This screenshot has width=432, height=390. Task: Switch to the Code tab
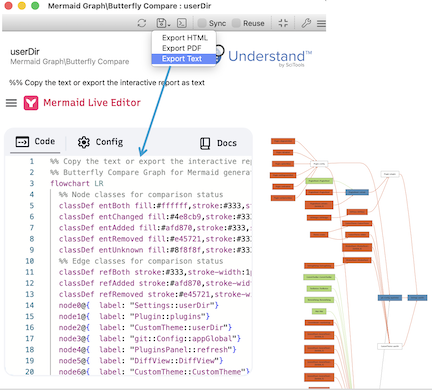pos(35,142)
